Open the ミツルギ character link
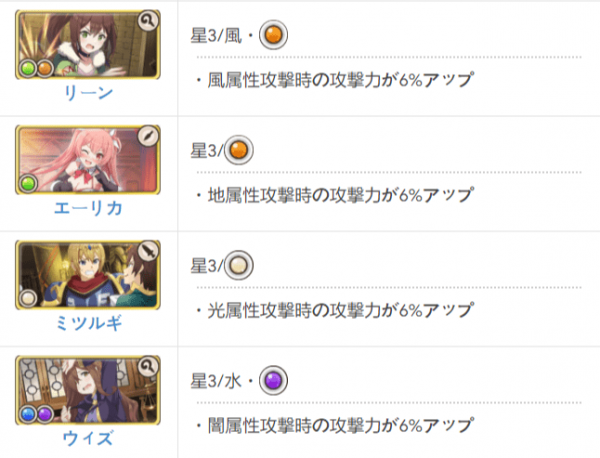600x458 pixels. tap(88, 324)
